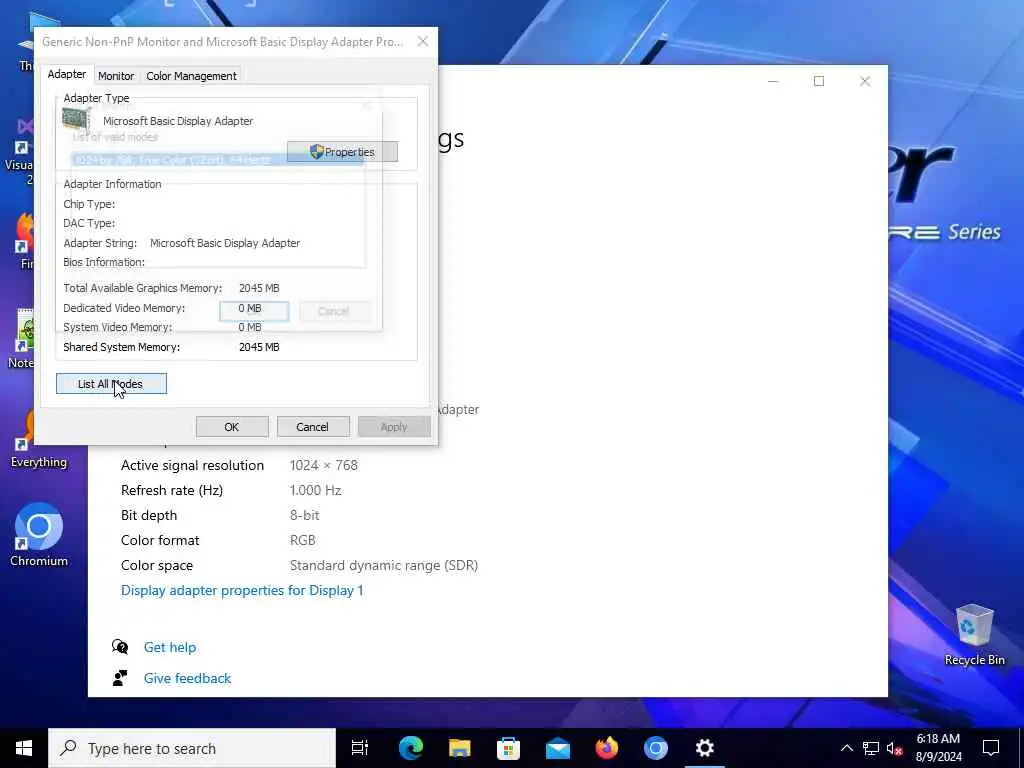Launch Microsoft Edge from the taskbar
The width and height of the screenshot is (1024, 768).
[x=411, y=748]
